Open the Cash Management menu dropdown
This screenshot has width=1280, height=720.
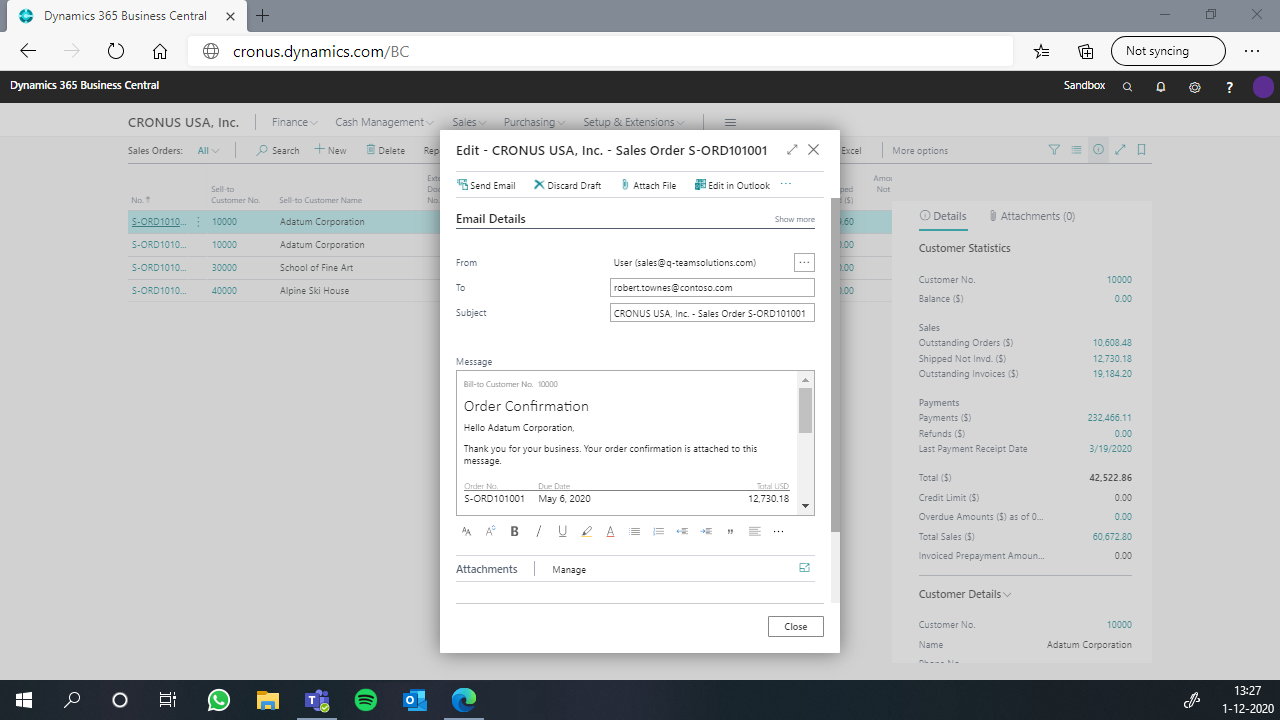tap(385, 122)
